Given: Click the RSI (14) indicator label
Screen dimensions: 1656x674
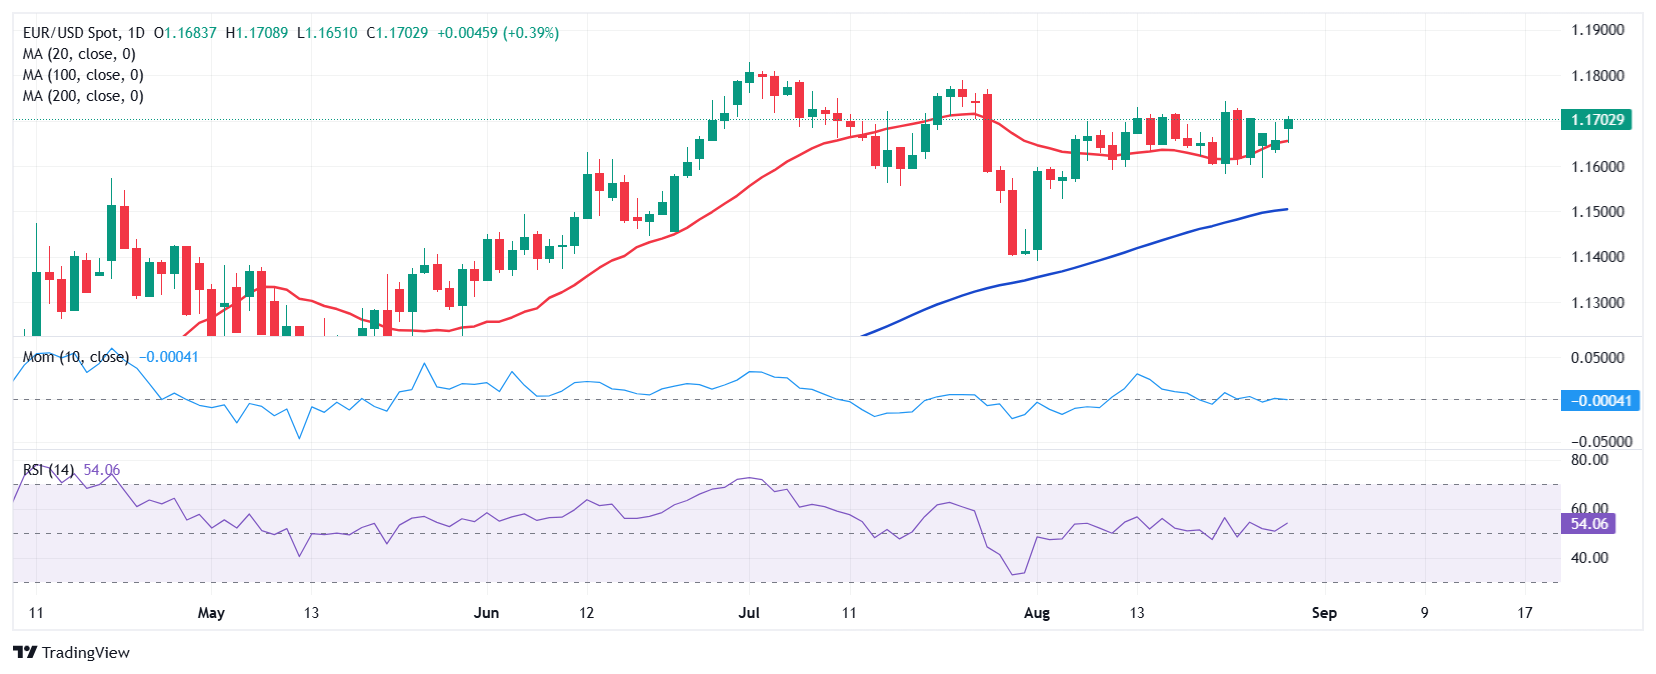Looking at the screenshot, I should click(x=48, y=470).
